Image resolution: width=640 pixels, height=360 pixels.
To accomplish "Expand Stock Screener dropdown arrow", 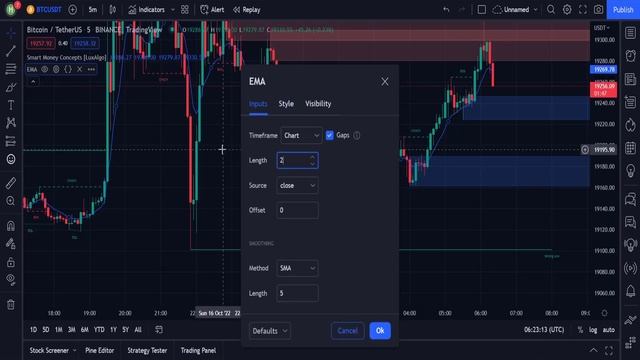I will click(74, 351).
